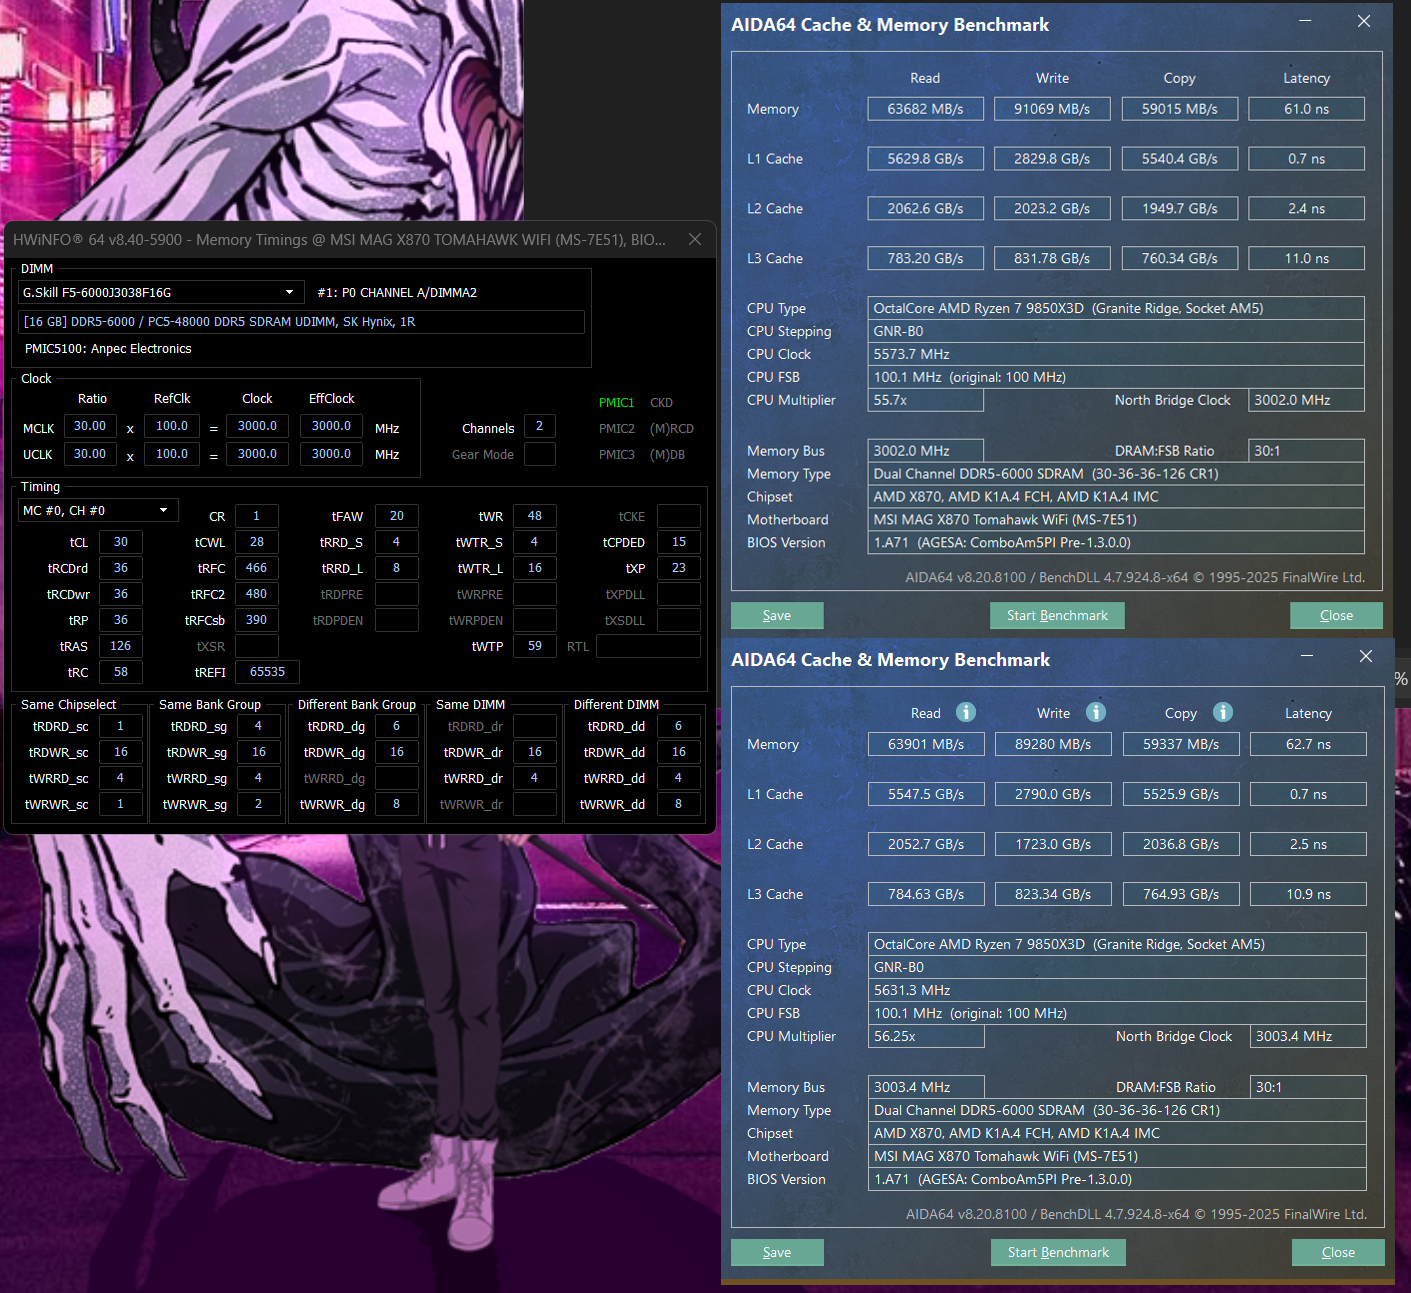Viewport: 1411px width, 1293px height.
Task: Click the Read info icon
Action: [965, 712]
